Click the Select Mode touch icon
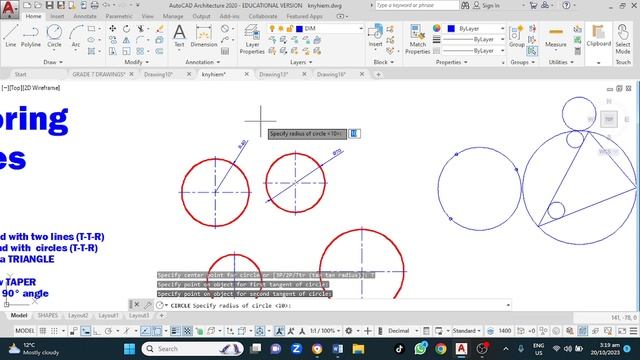The height and width of the screenshot is (360, 640). click(x=623, y=39)
